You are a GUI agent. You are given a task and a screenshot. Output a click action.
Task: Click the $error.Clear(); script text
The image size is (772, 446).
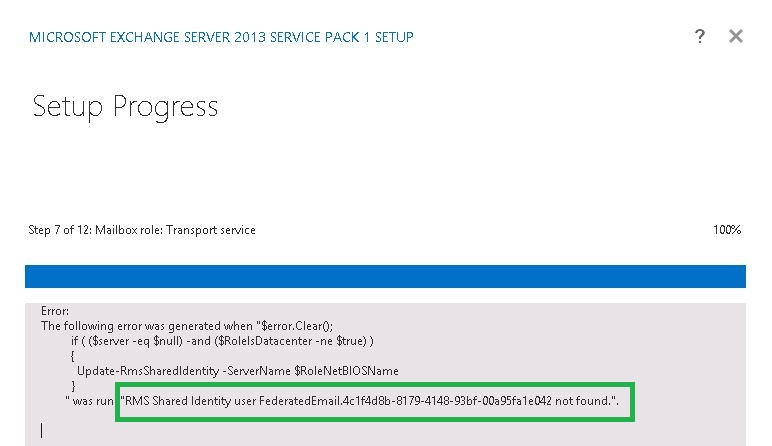[x=294, y=326]
